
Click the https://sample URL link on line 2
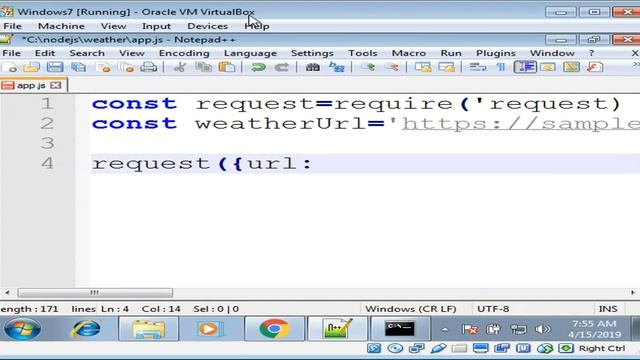(520, 124)
